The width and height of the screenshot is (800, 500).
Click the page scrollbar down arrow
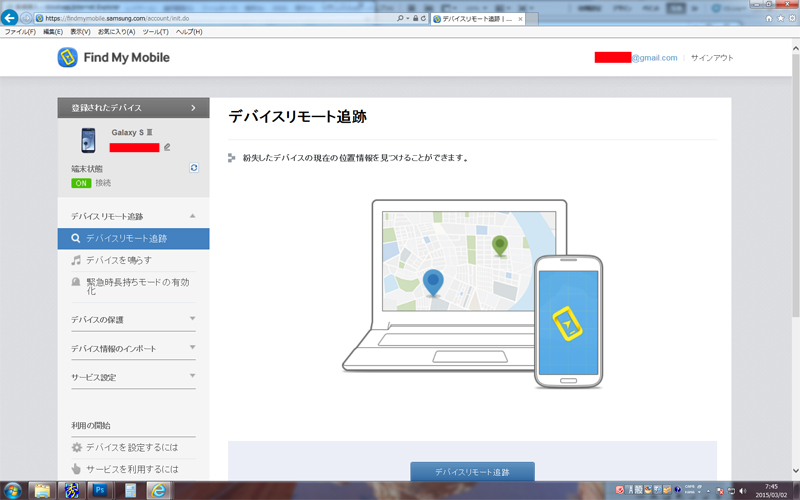795,470
